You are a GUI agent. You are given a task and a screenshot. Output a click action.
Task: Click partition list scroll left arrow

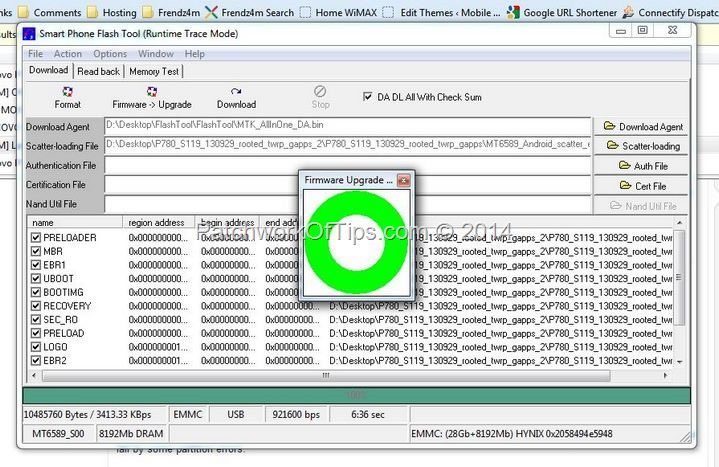(x=33, y=375)
